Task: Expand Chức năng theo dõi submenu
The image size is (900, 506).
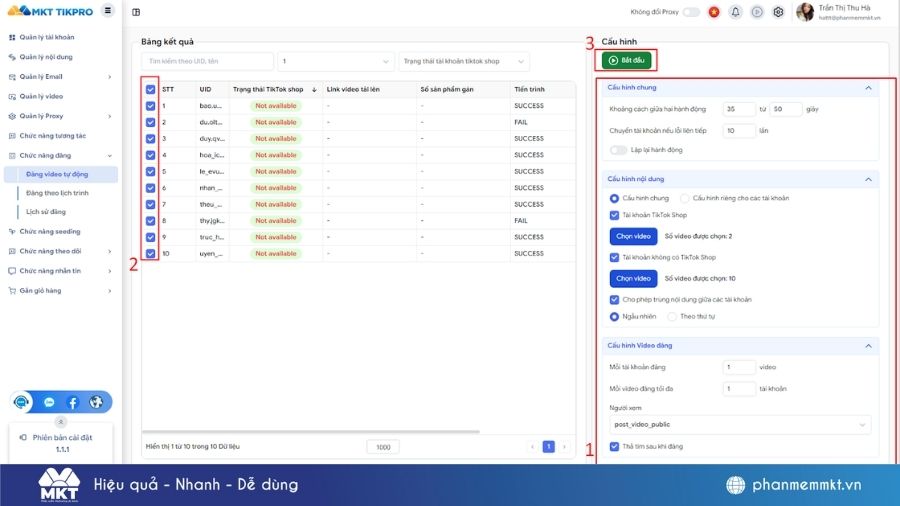Action: [110, 251]
